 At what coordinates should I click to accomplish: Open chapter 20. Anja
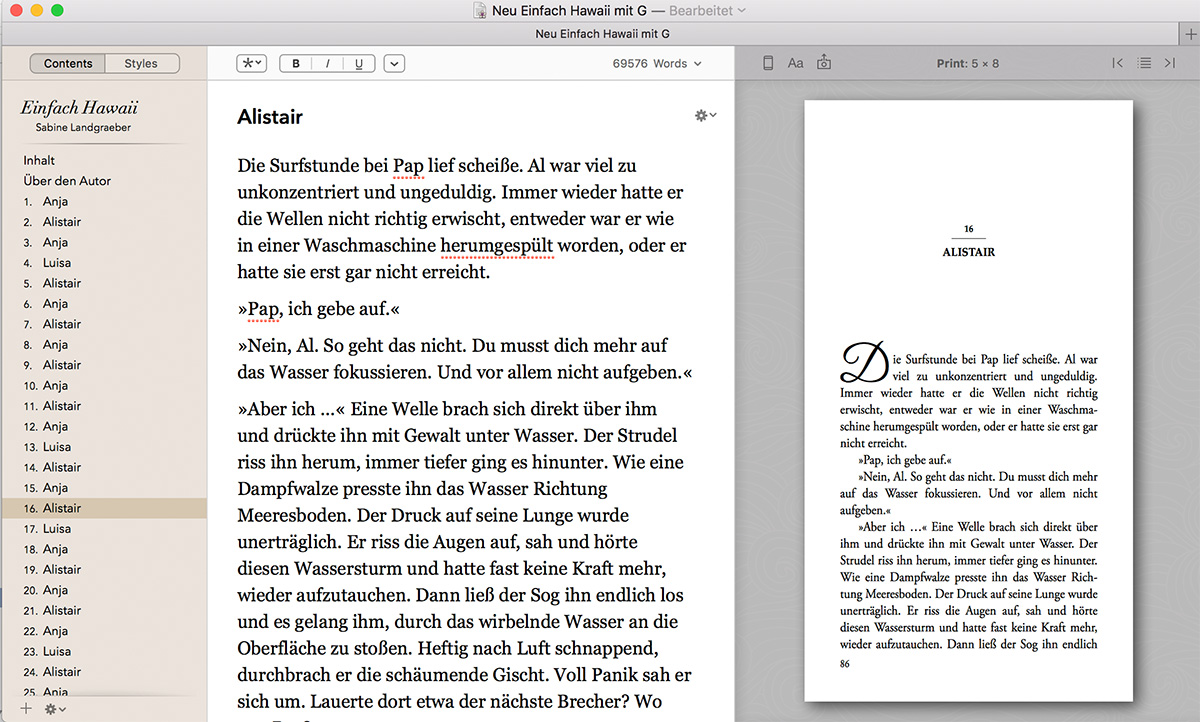[103, 590]
